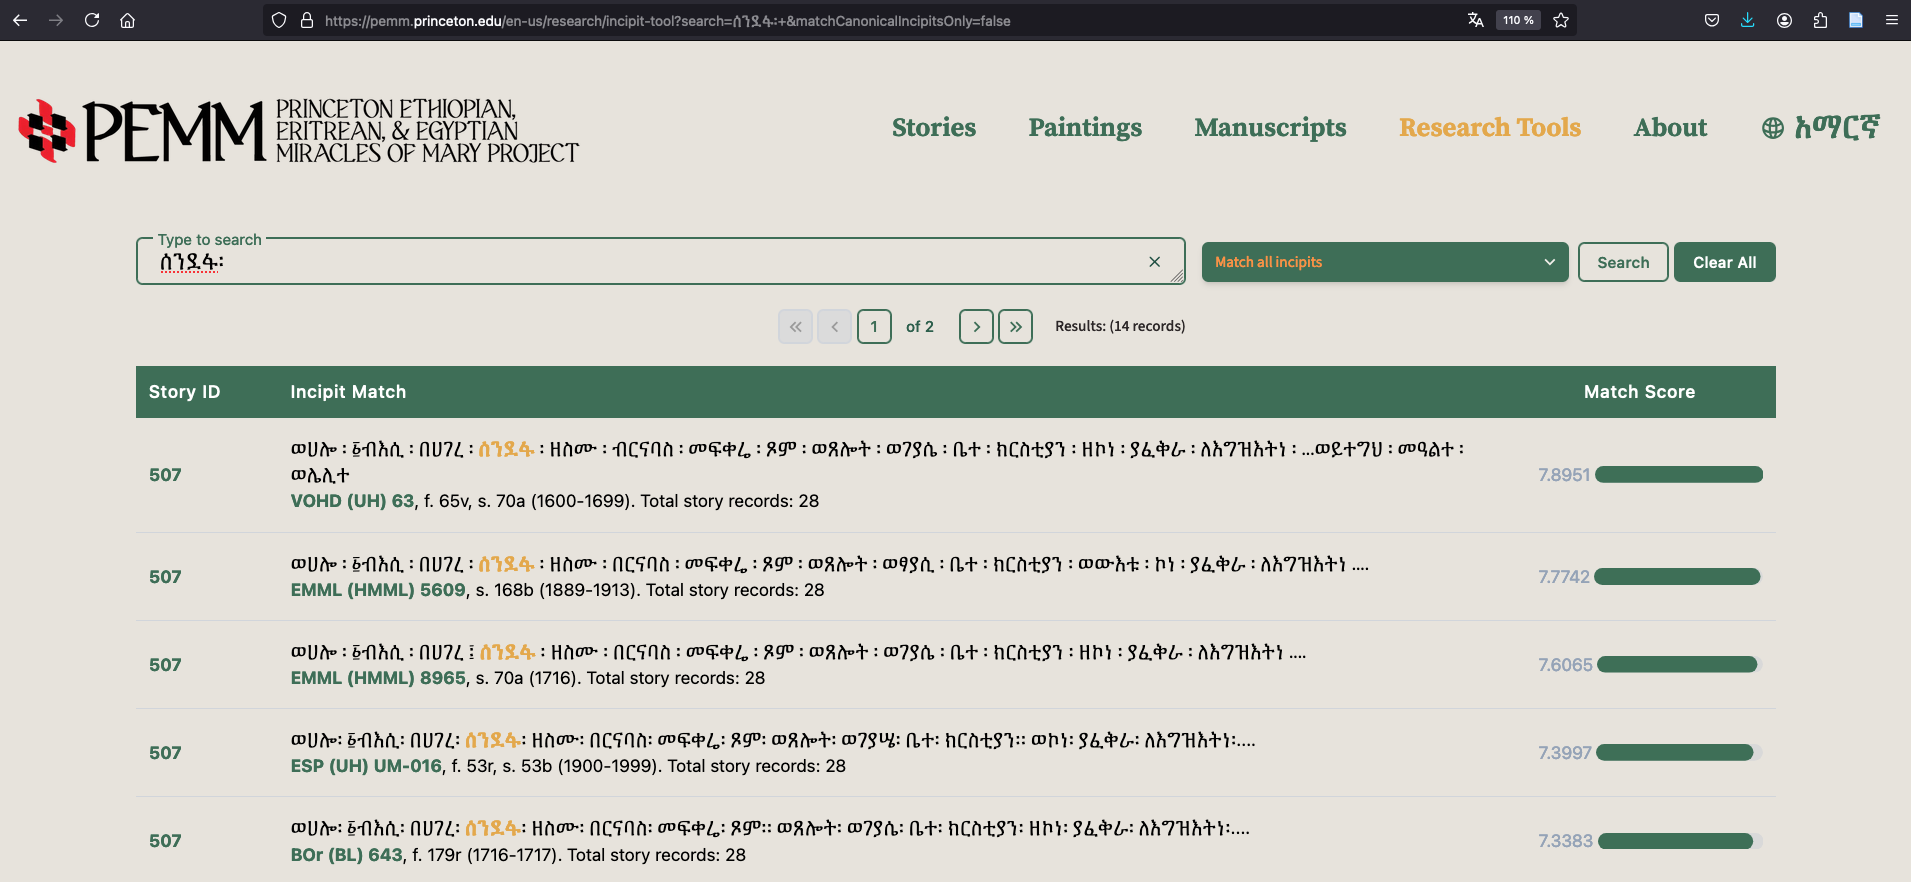This screenshot has height=882, width=1911.
Task: Open the browser translate page icon
Action: tap(1475, 20)
